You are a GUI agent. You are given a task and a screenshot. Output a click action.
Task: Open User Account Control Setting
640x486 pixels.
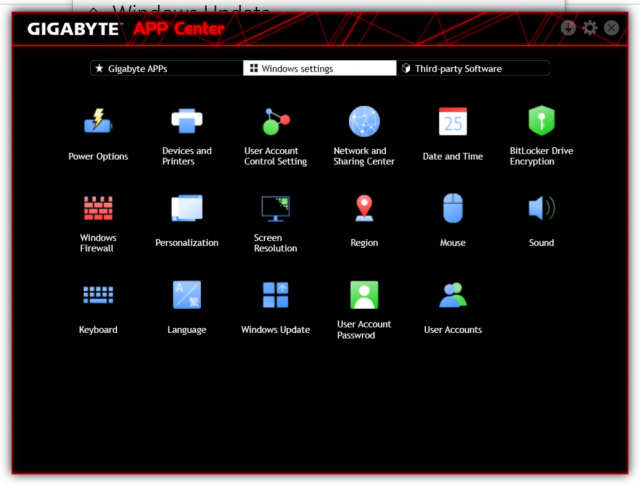275,122
